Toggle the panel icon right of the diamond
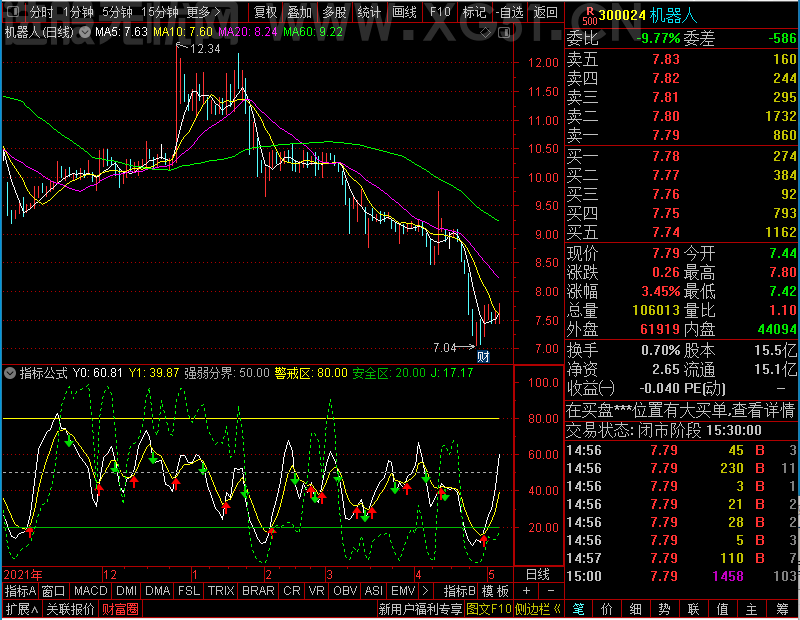 [x=504, y=33]
